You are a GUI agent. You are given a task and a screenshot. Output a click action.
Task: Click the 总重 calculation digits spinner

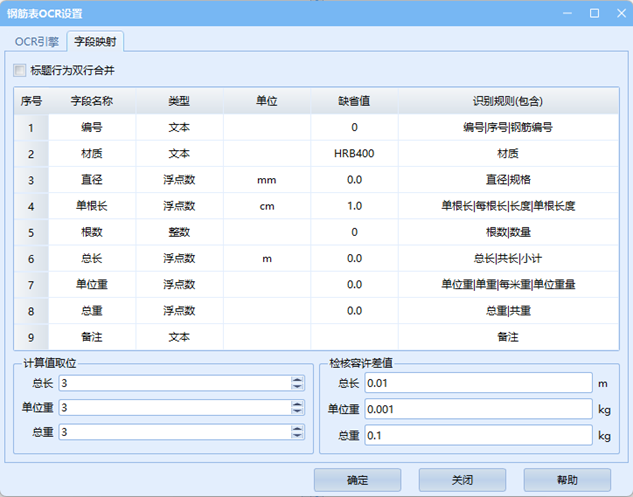click(174, 432)
